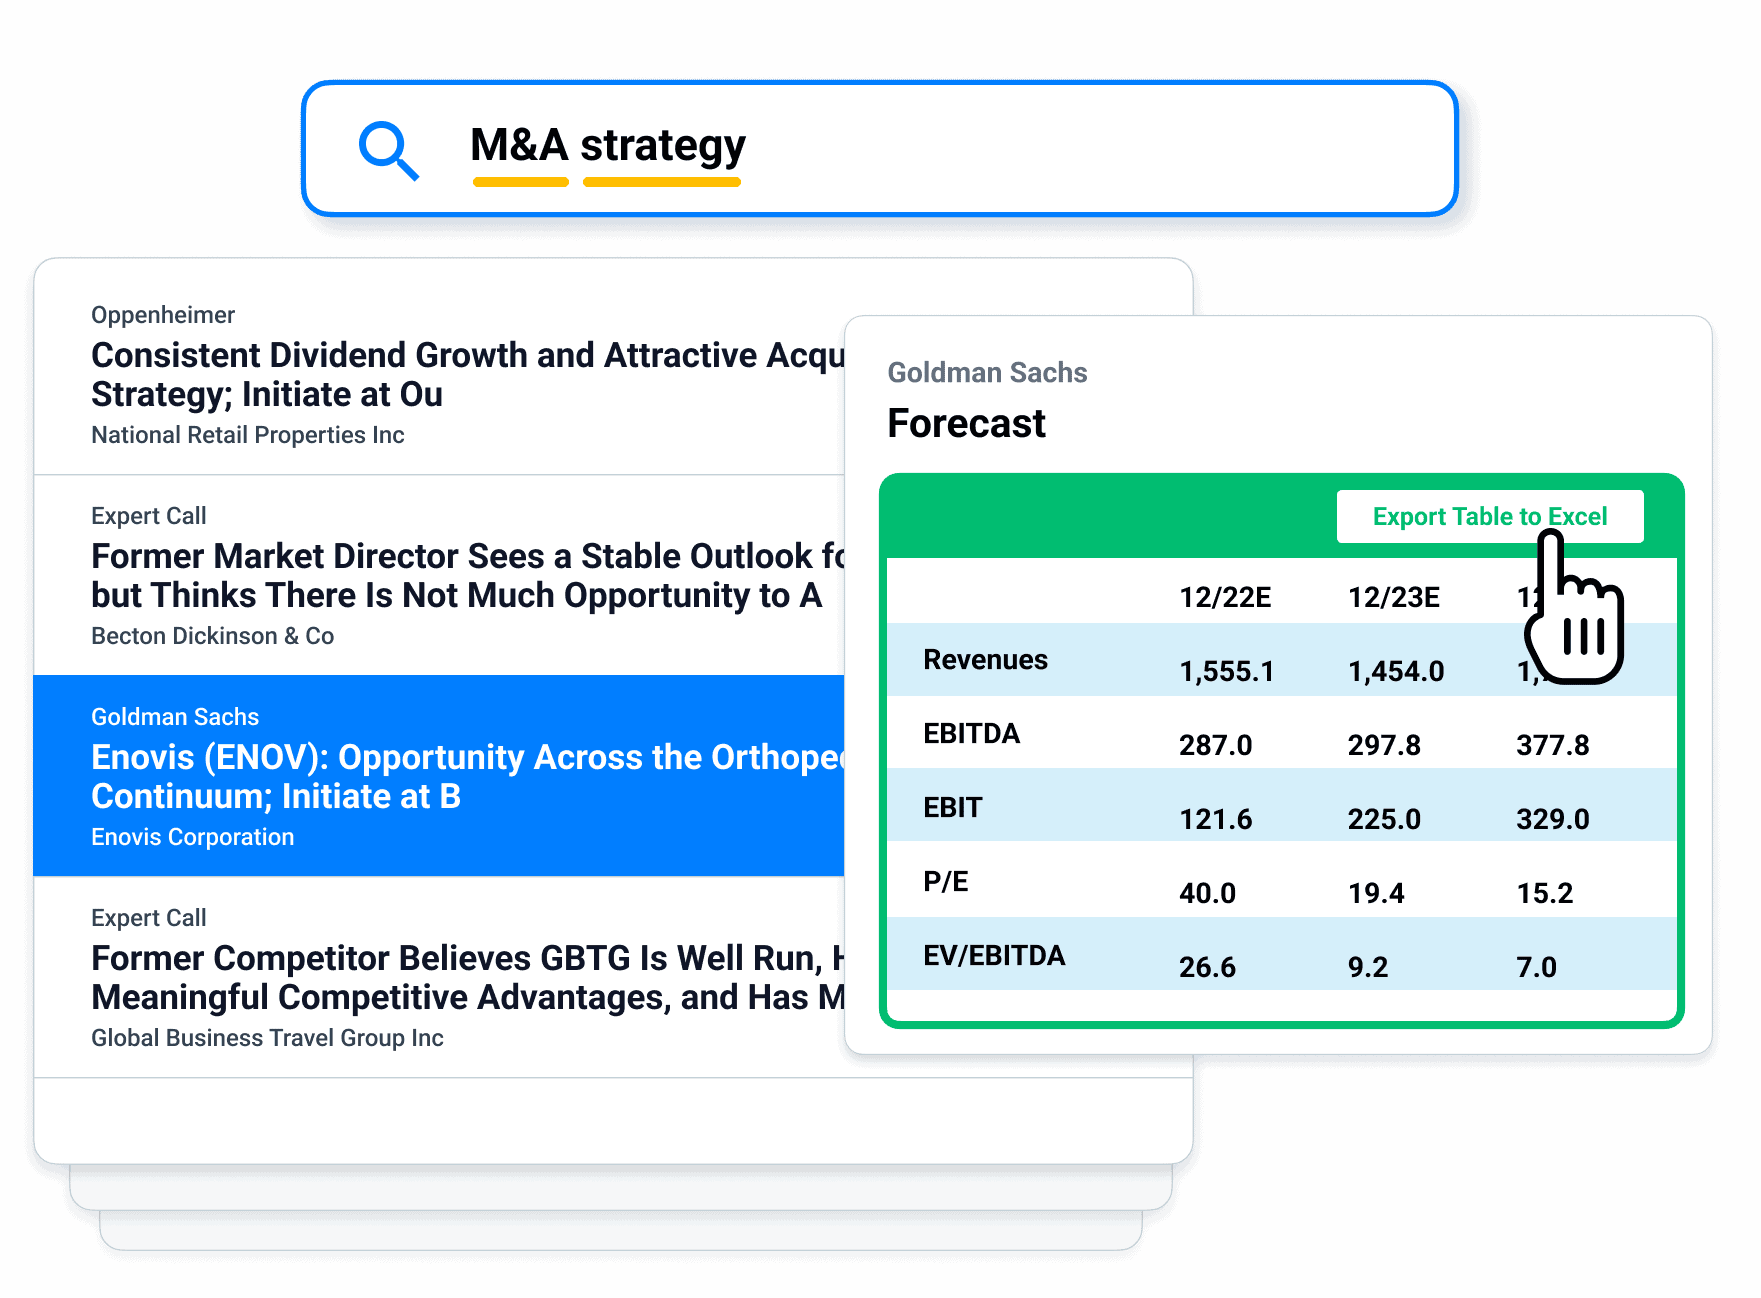This screenshot has width=1761, height=1298.
Task: Click National Retail Properties Inc company name
Action: 247,435
